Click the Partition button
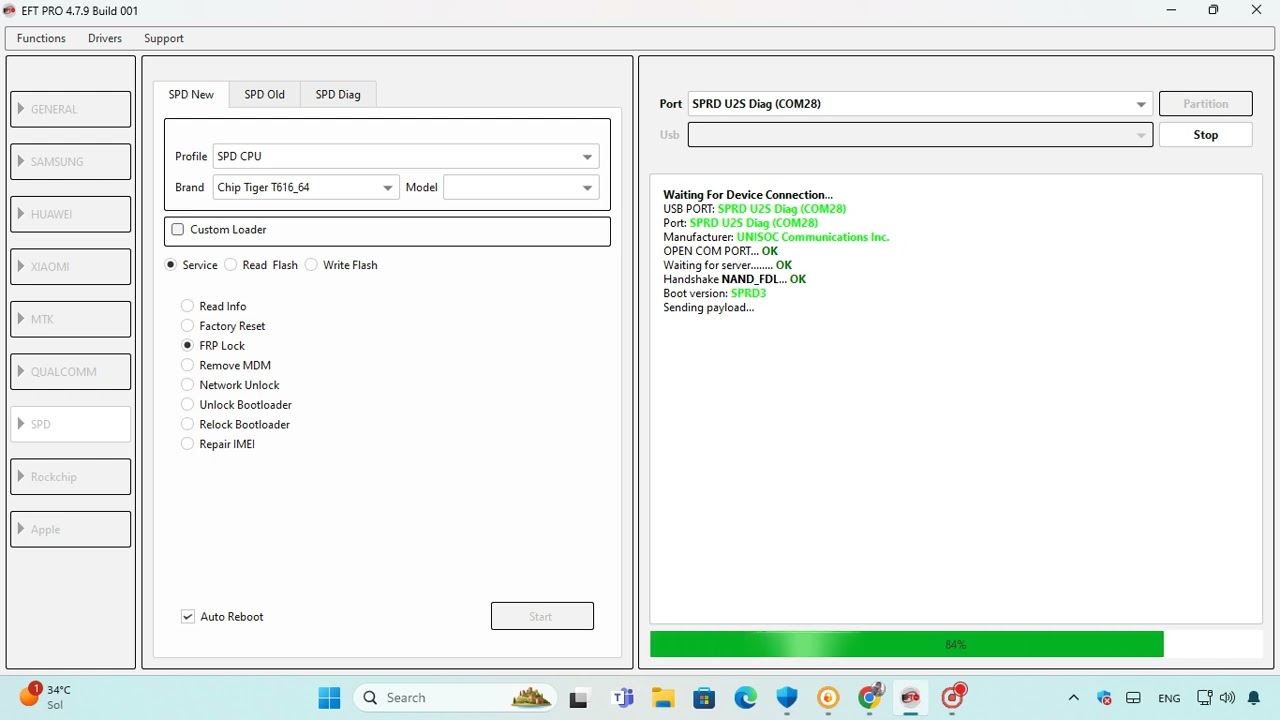The height and width of the screenshot is (720, 1280). 1206,103
